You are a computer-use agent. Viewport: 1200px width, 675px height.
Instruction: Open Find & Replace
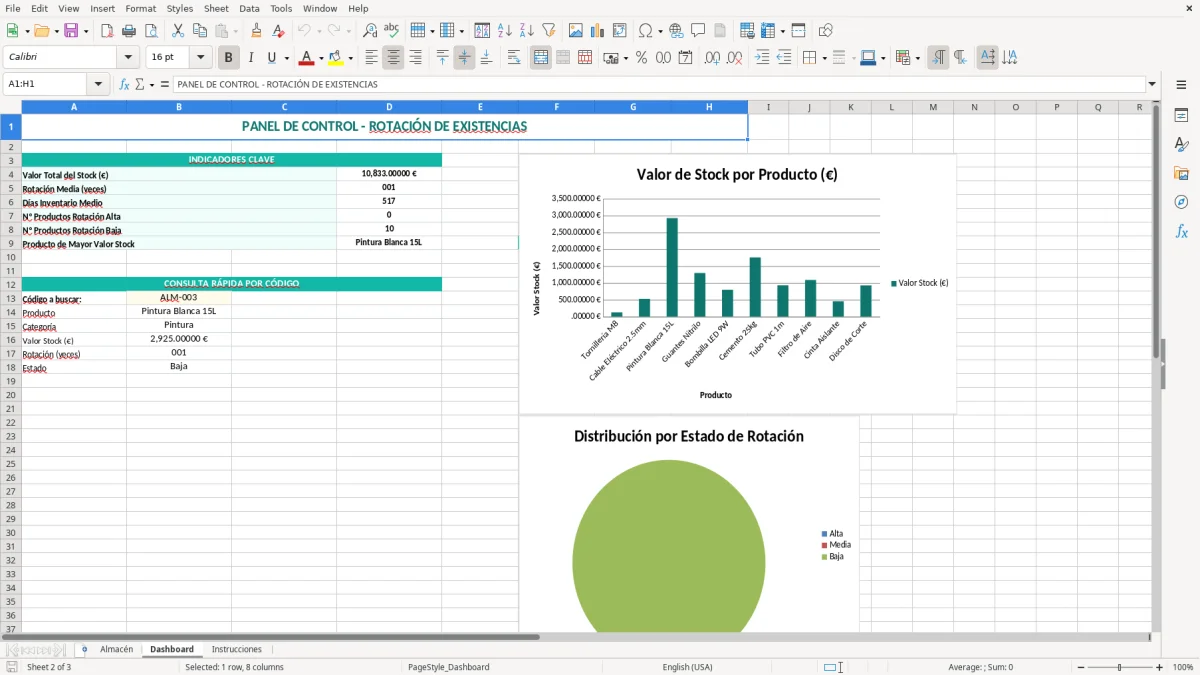coord(370,31)
